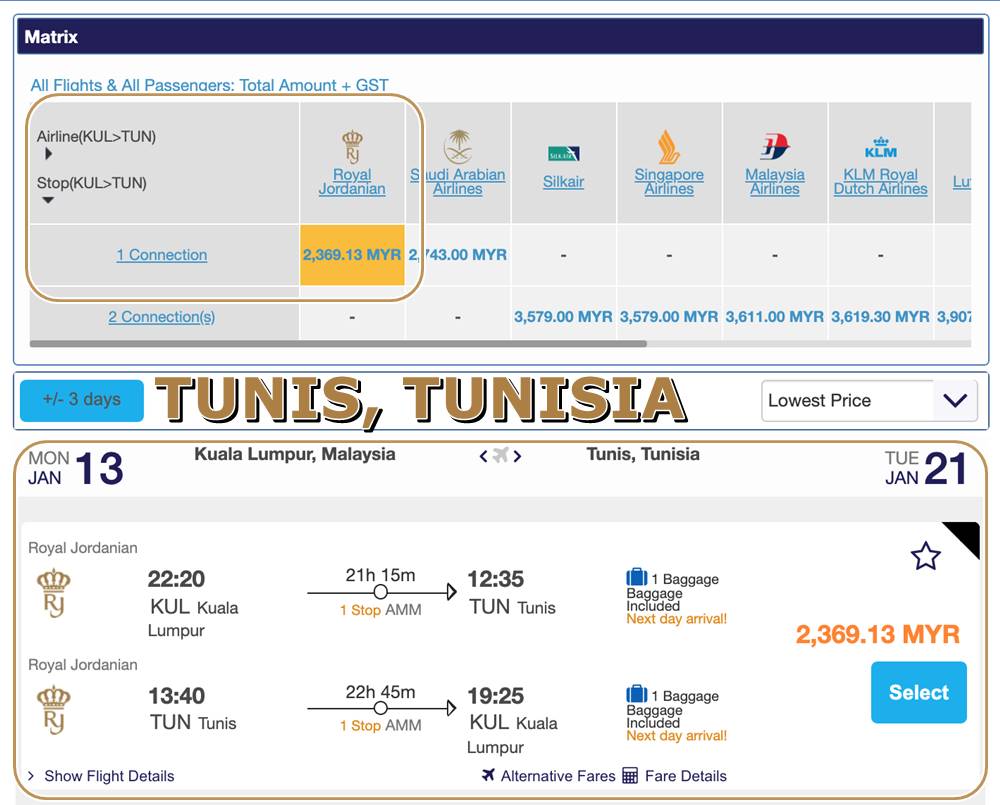This screenshot has width=1000, height=805.
Task: Click the orange 2,369.13 MYR total price
Action: pos(878,634)
